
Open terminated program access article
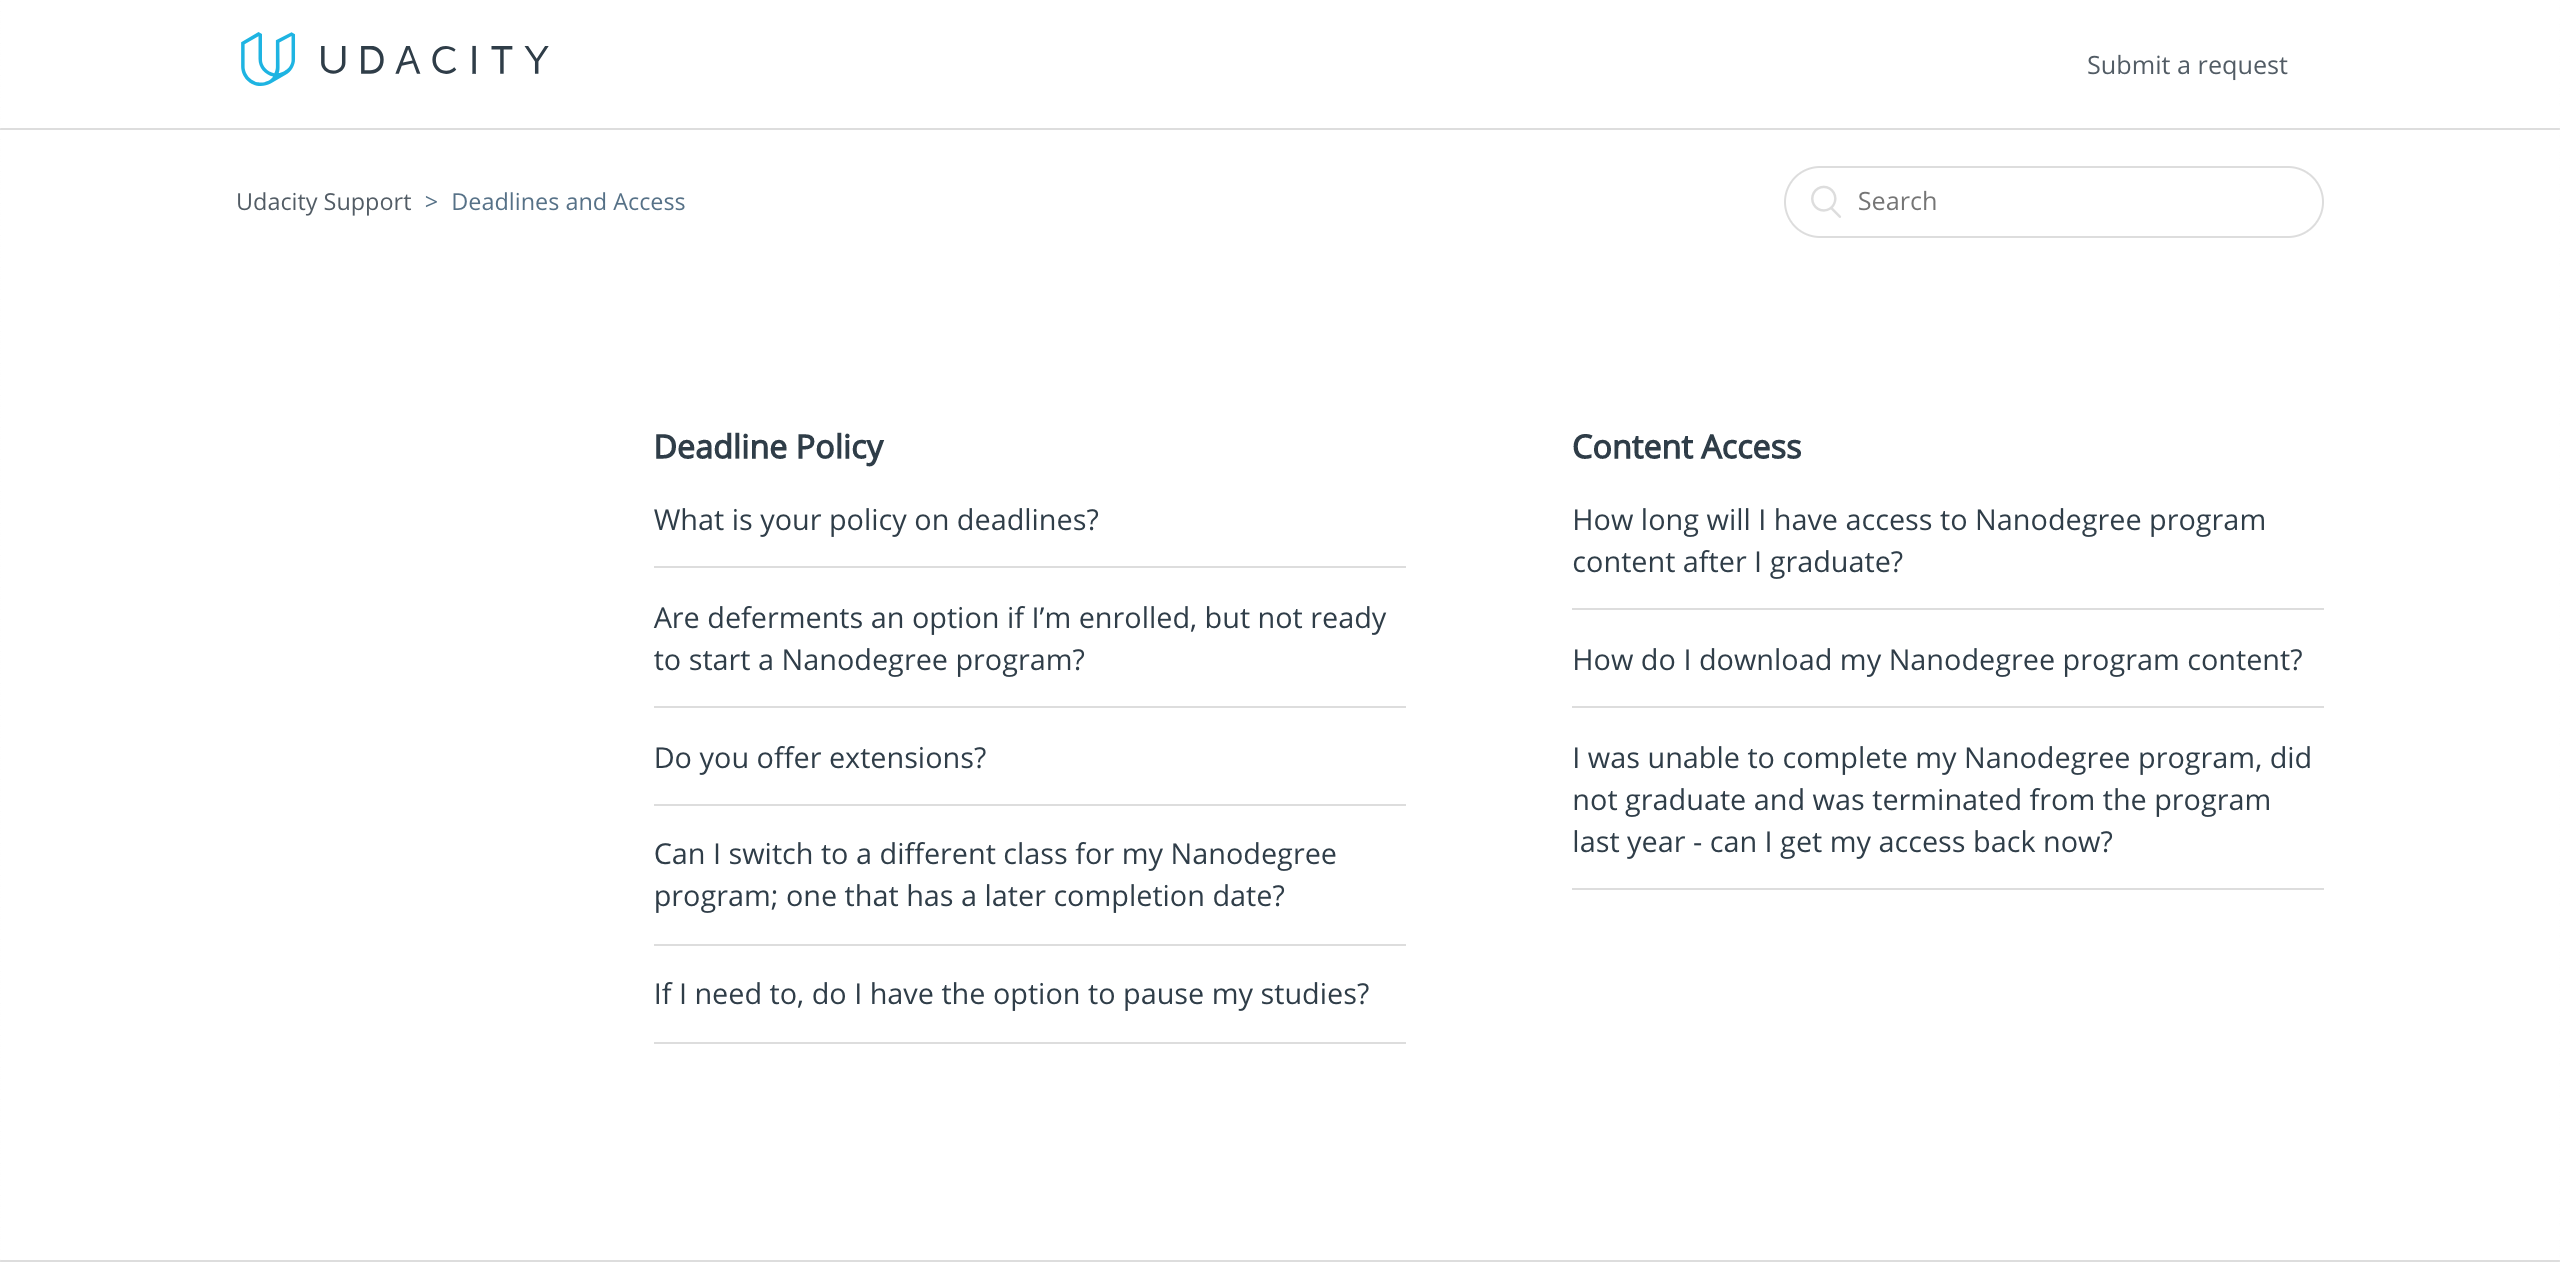pyautogui.click(x=1941, y=800)
